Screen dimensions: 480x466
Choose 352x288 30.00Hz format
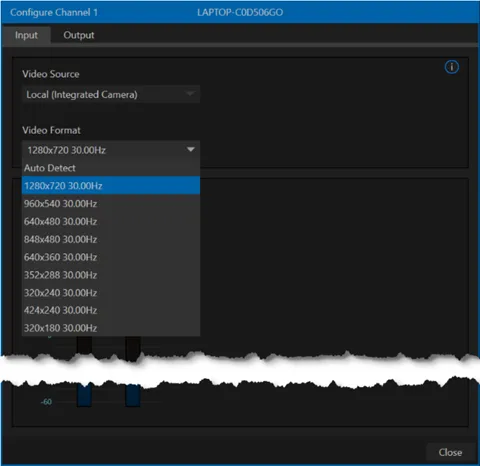pos(111,275)
